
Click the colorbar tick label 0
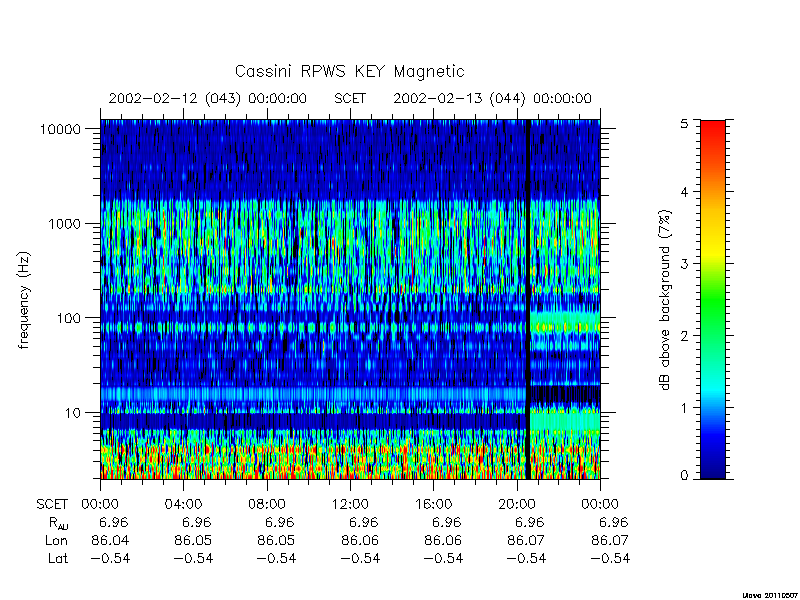(x=684, y=476)
